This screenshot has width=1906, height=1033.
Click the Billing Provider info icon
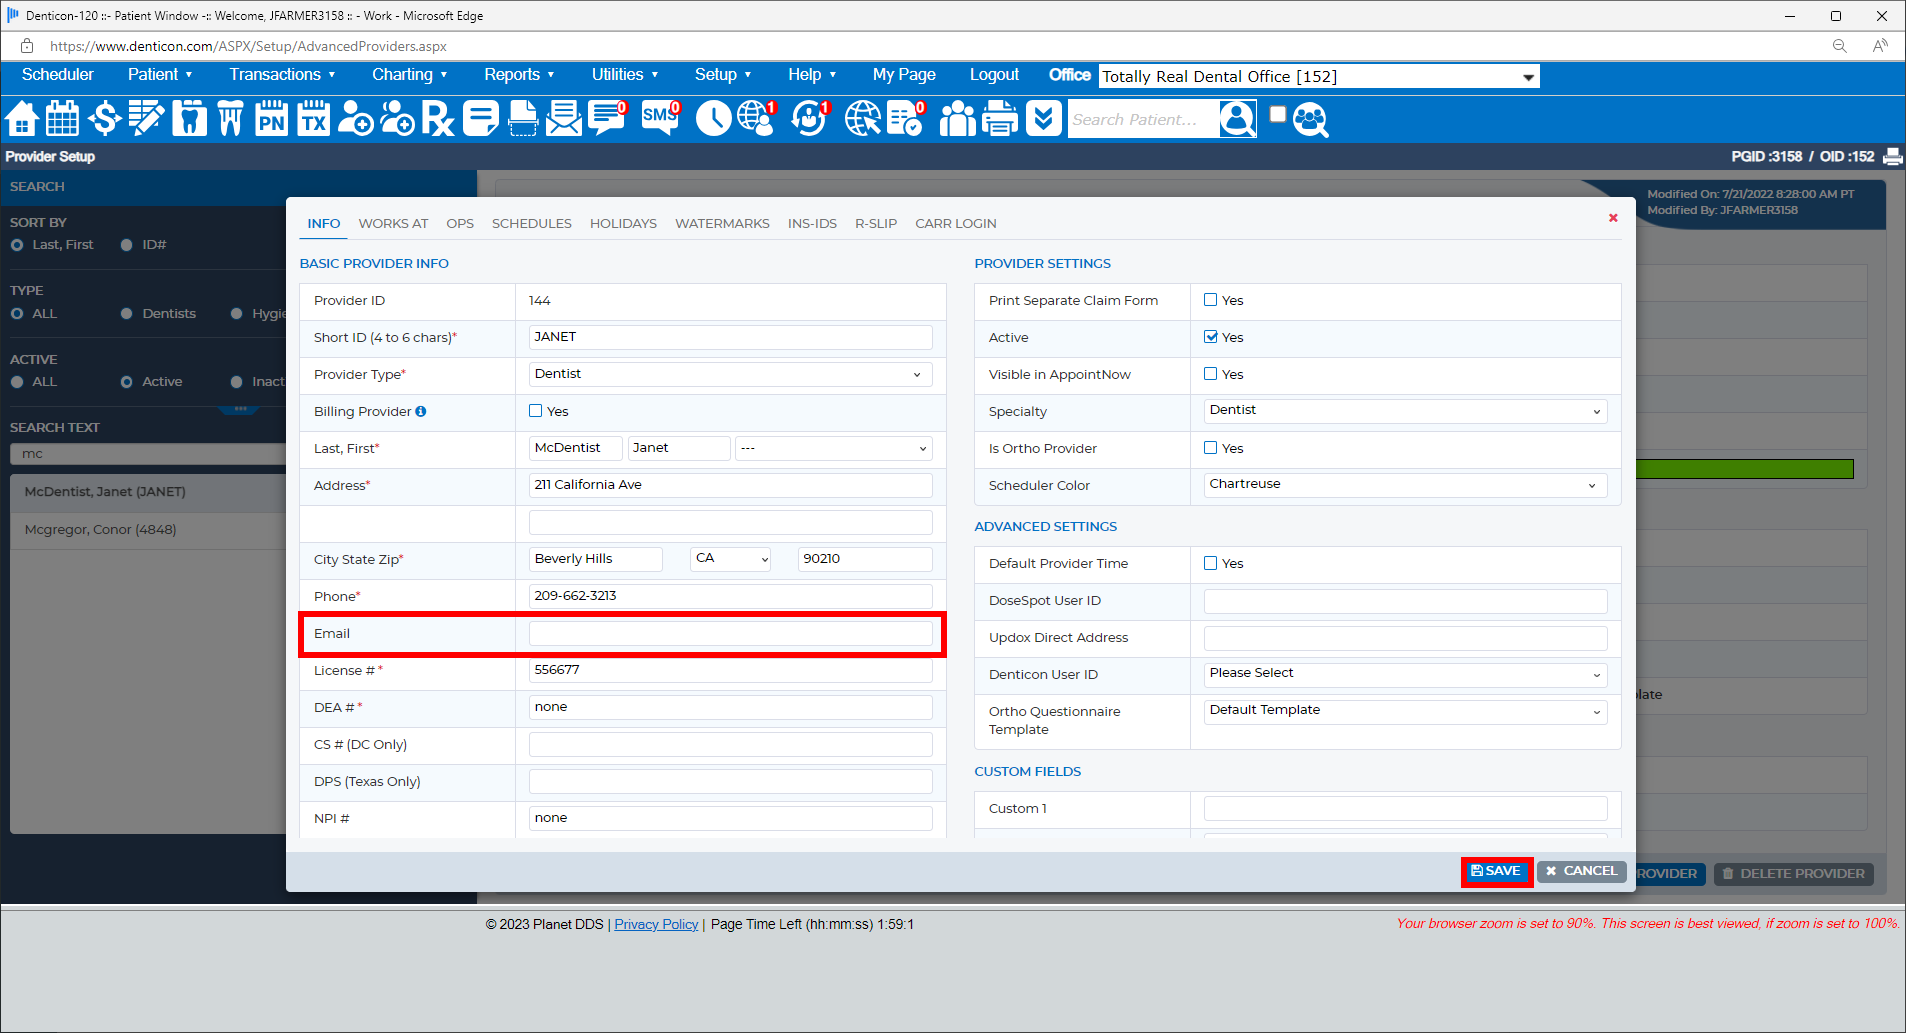pyautogui.click(x=421, y=411)
